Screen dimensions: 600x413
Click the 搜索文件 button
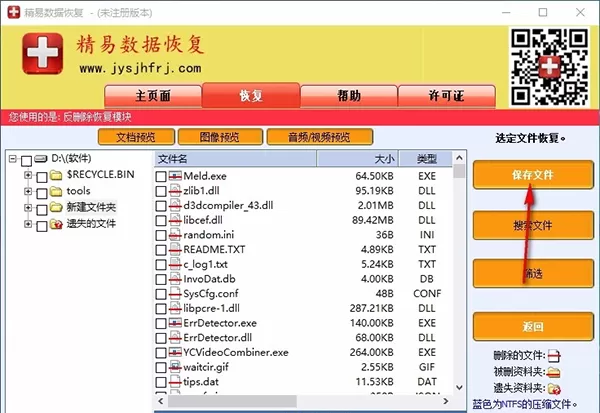pyautogui.click(x=533, y=225)
